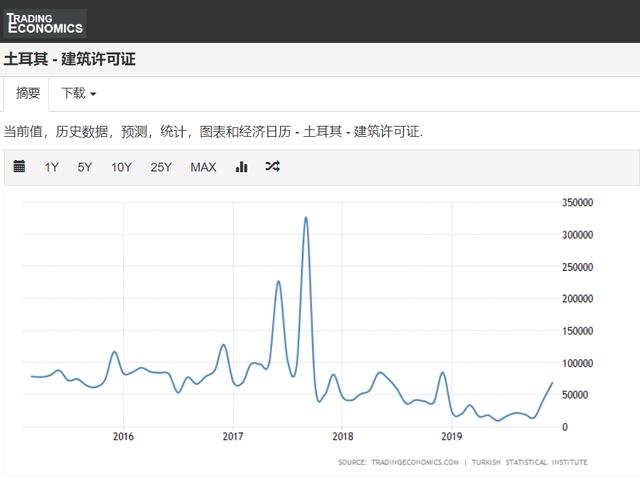Click the highest chart peak near 325000
Viewport: 640px width, 490px height.
pyautogui.click(x=306, y=218)
